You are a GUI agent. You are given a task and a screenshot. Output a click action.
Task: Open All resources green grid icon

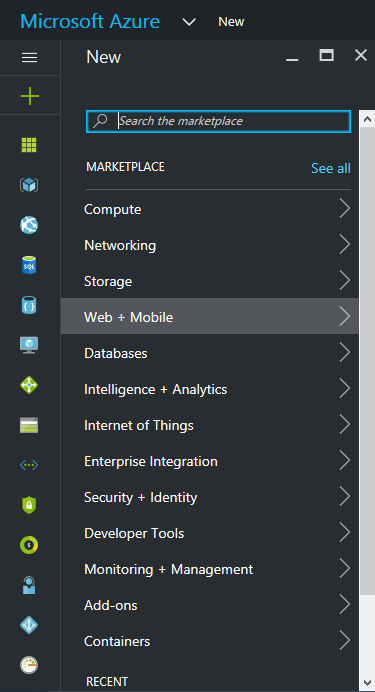(x=29, y=145)
